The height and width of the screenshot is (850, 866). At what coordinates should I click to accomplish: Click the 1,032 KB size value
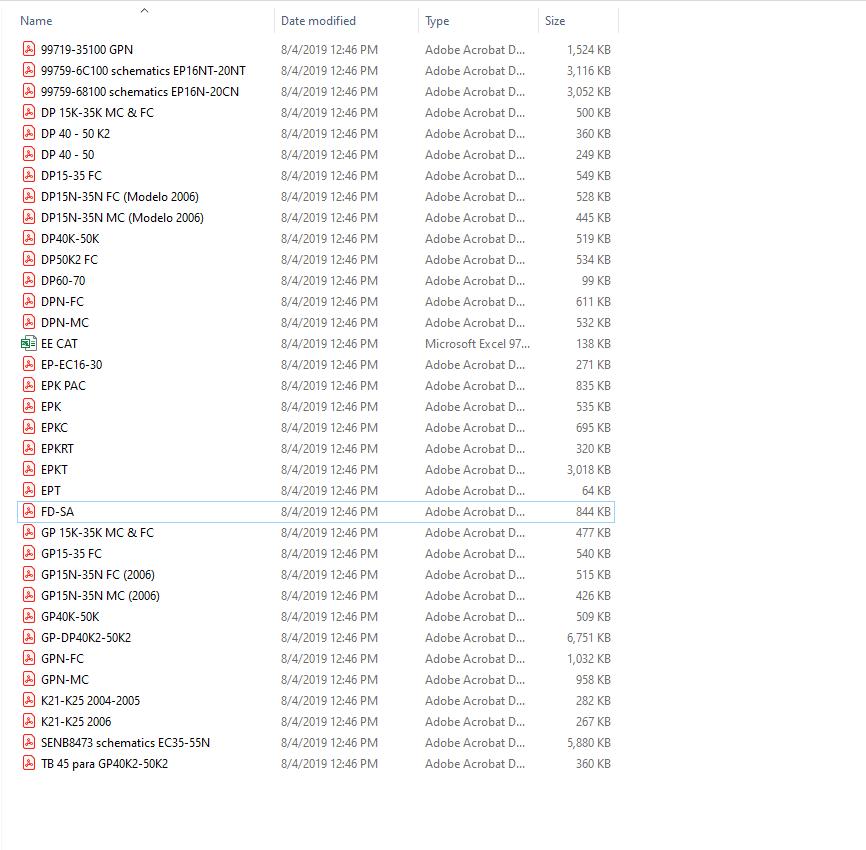[588, 658]
